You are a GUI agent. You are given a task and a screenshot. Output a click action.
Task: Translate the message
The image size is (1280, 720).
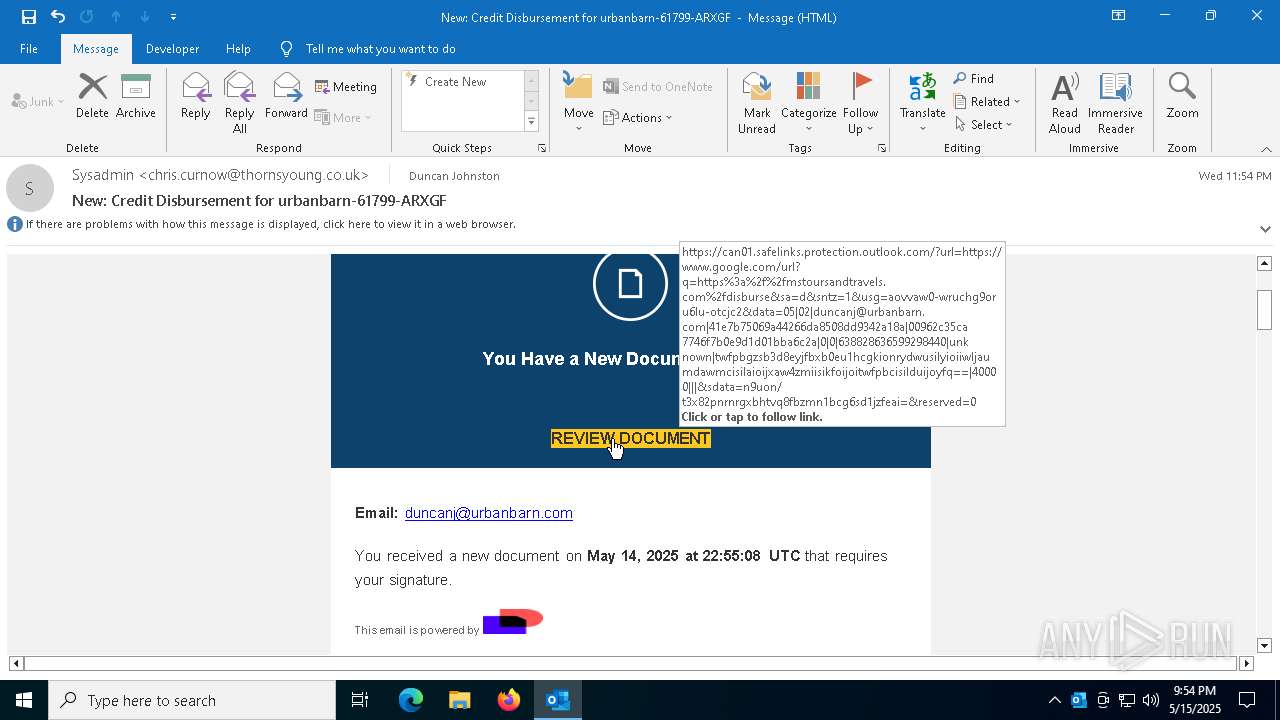click(922, 103)
